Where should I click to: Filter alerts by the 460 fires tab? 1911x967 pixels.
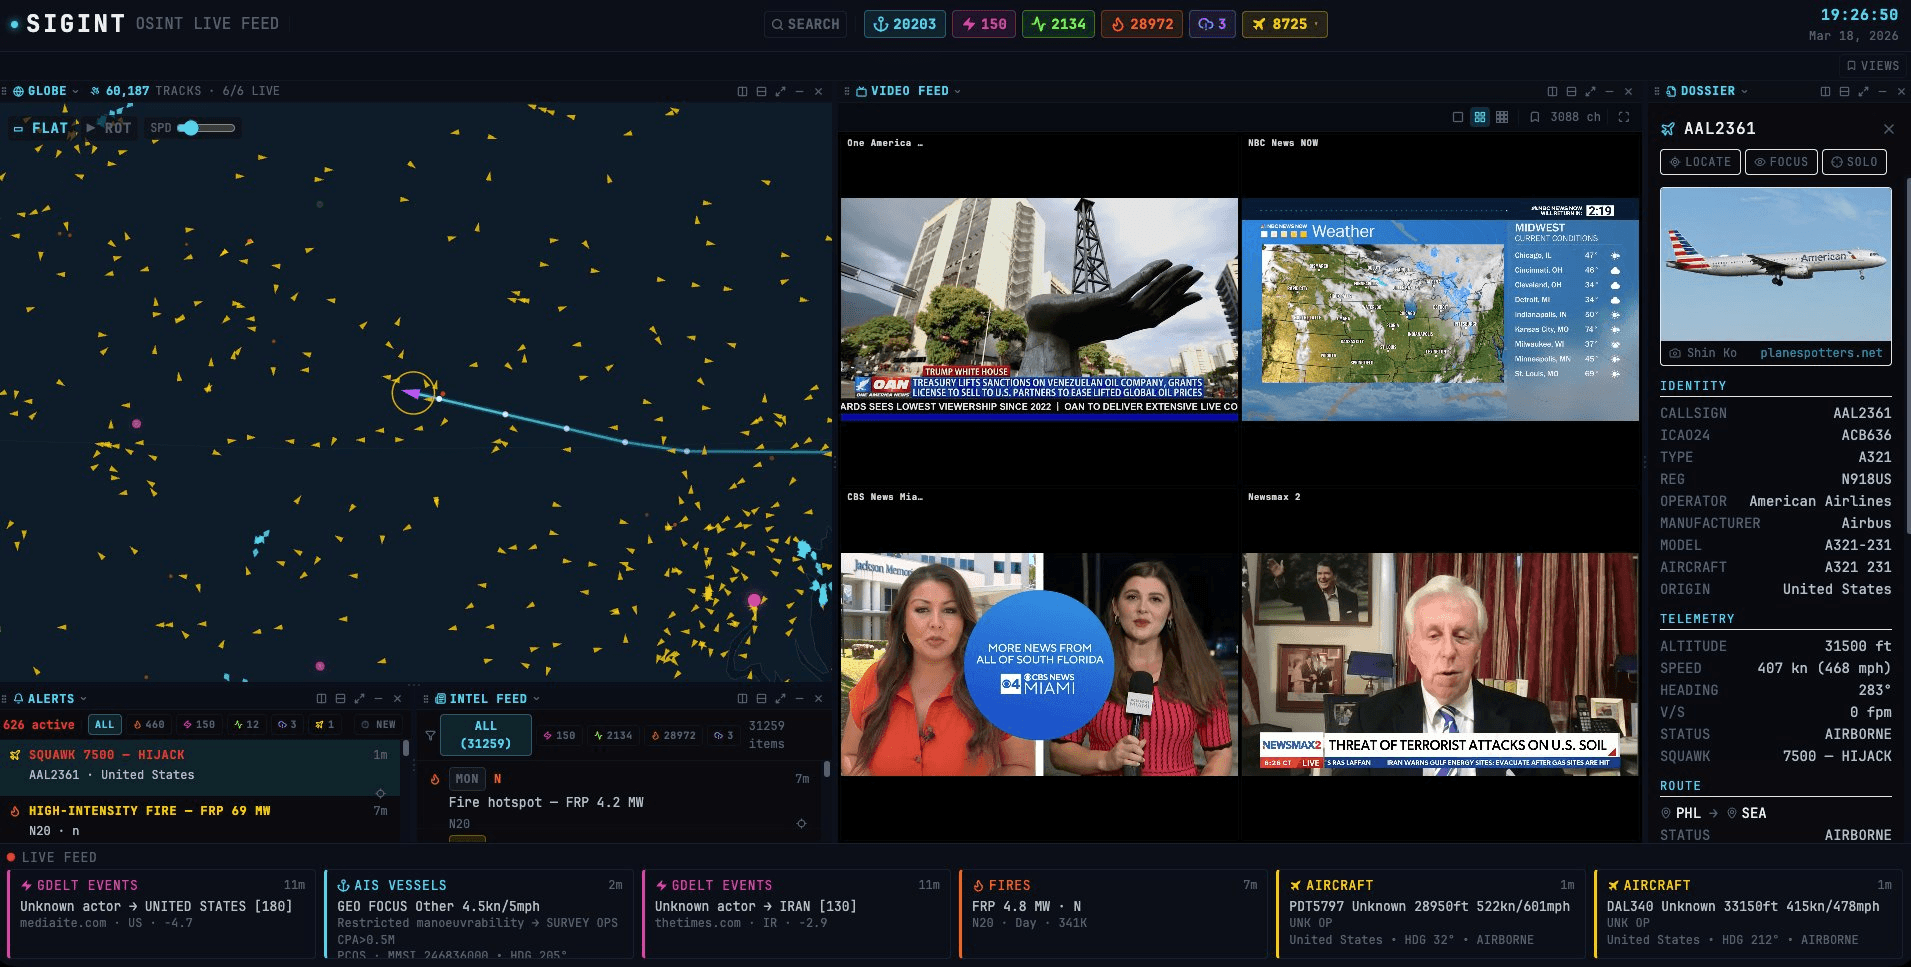[149, 724]
